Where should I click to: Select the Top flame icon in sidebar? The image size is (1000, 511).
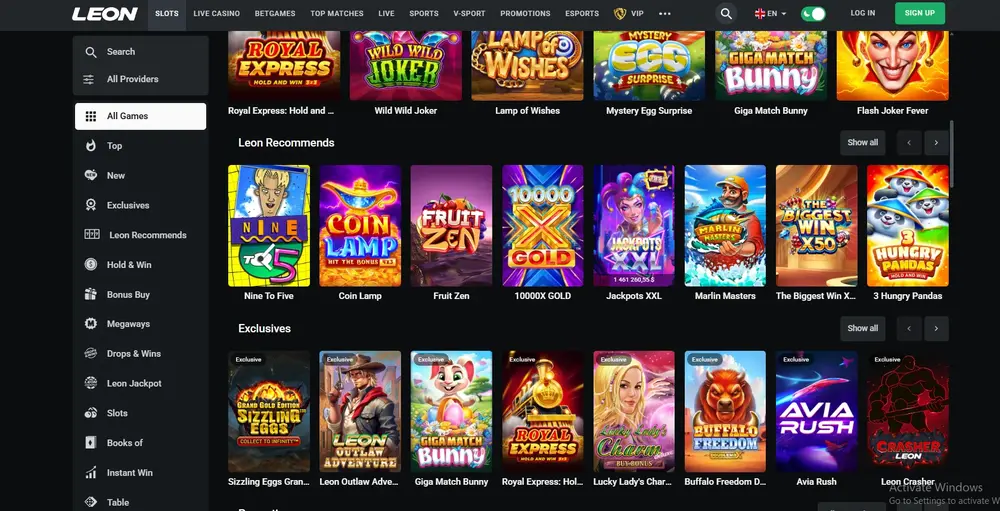tap(91, 145)
